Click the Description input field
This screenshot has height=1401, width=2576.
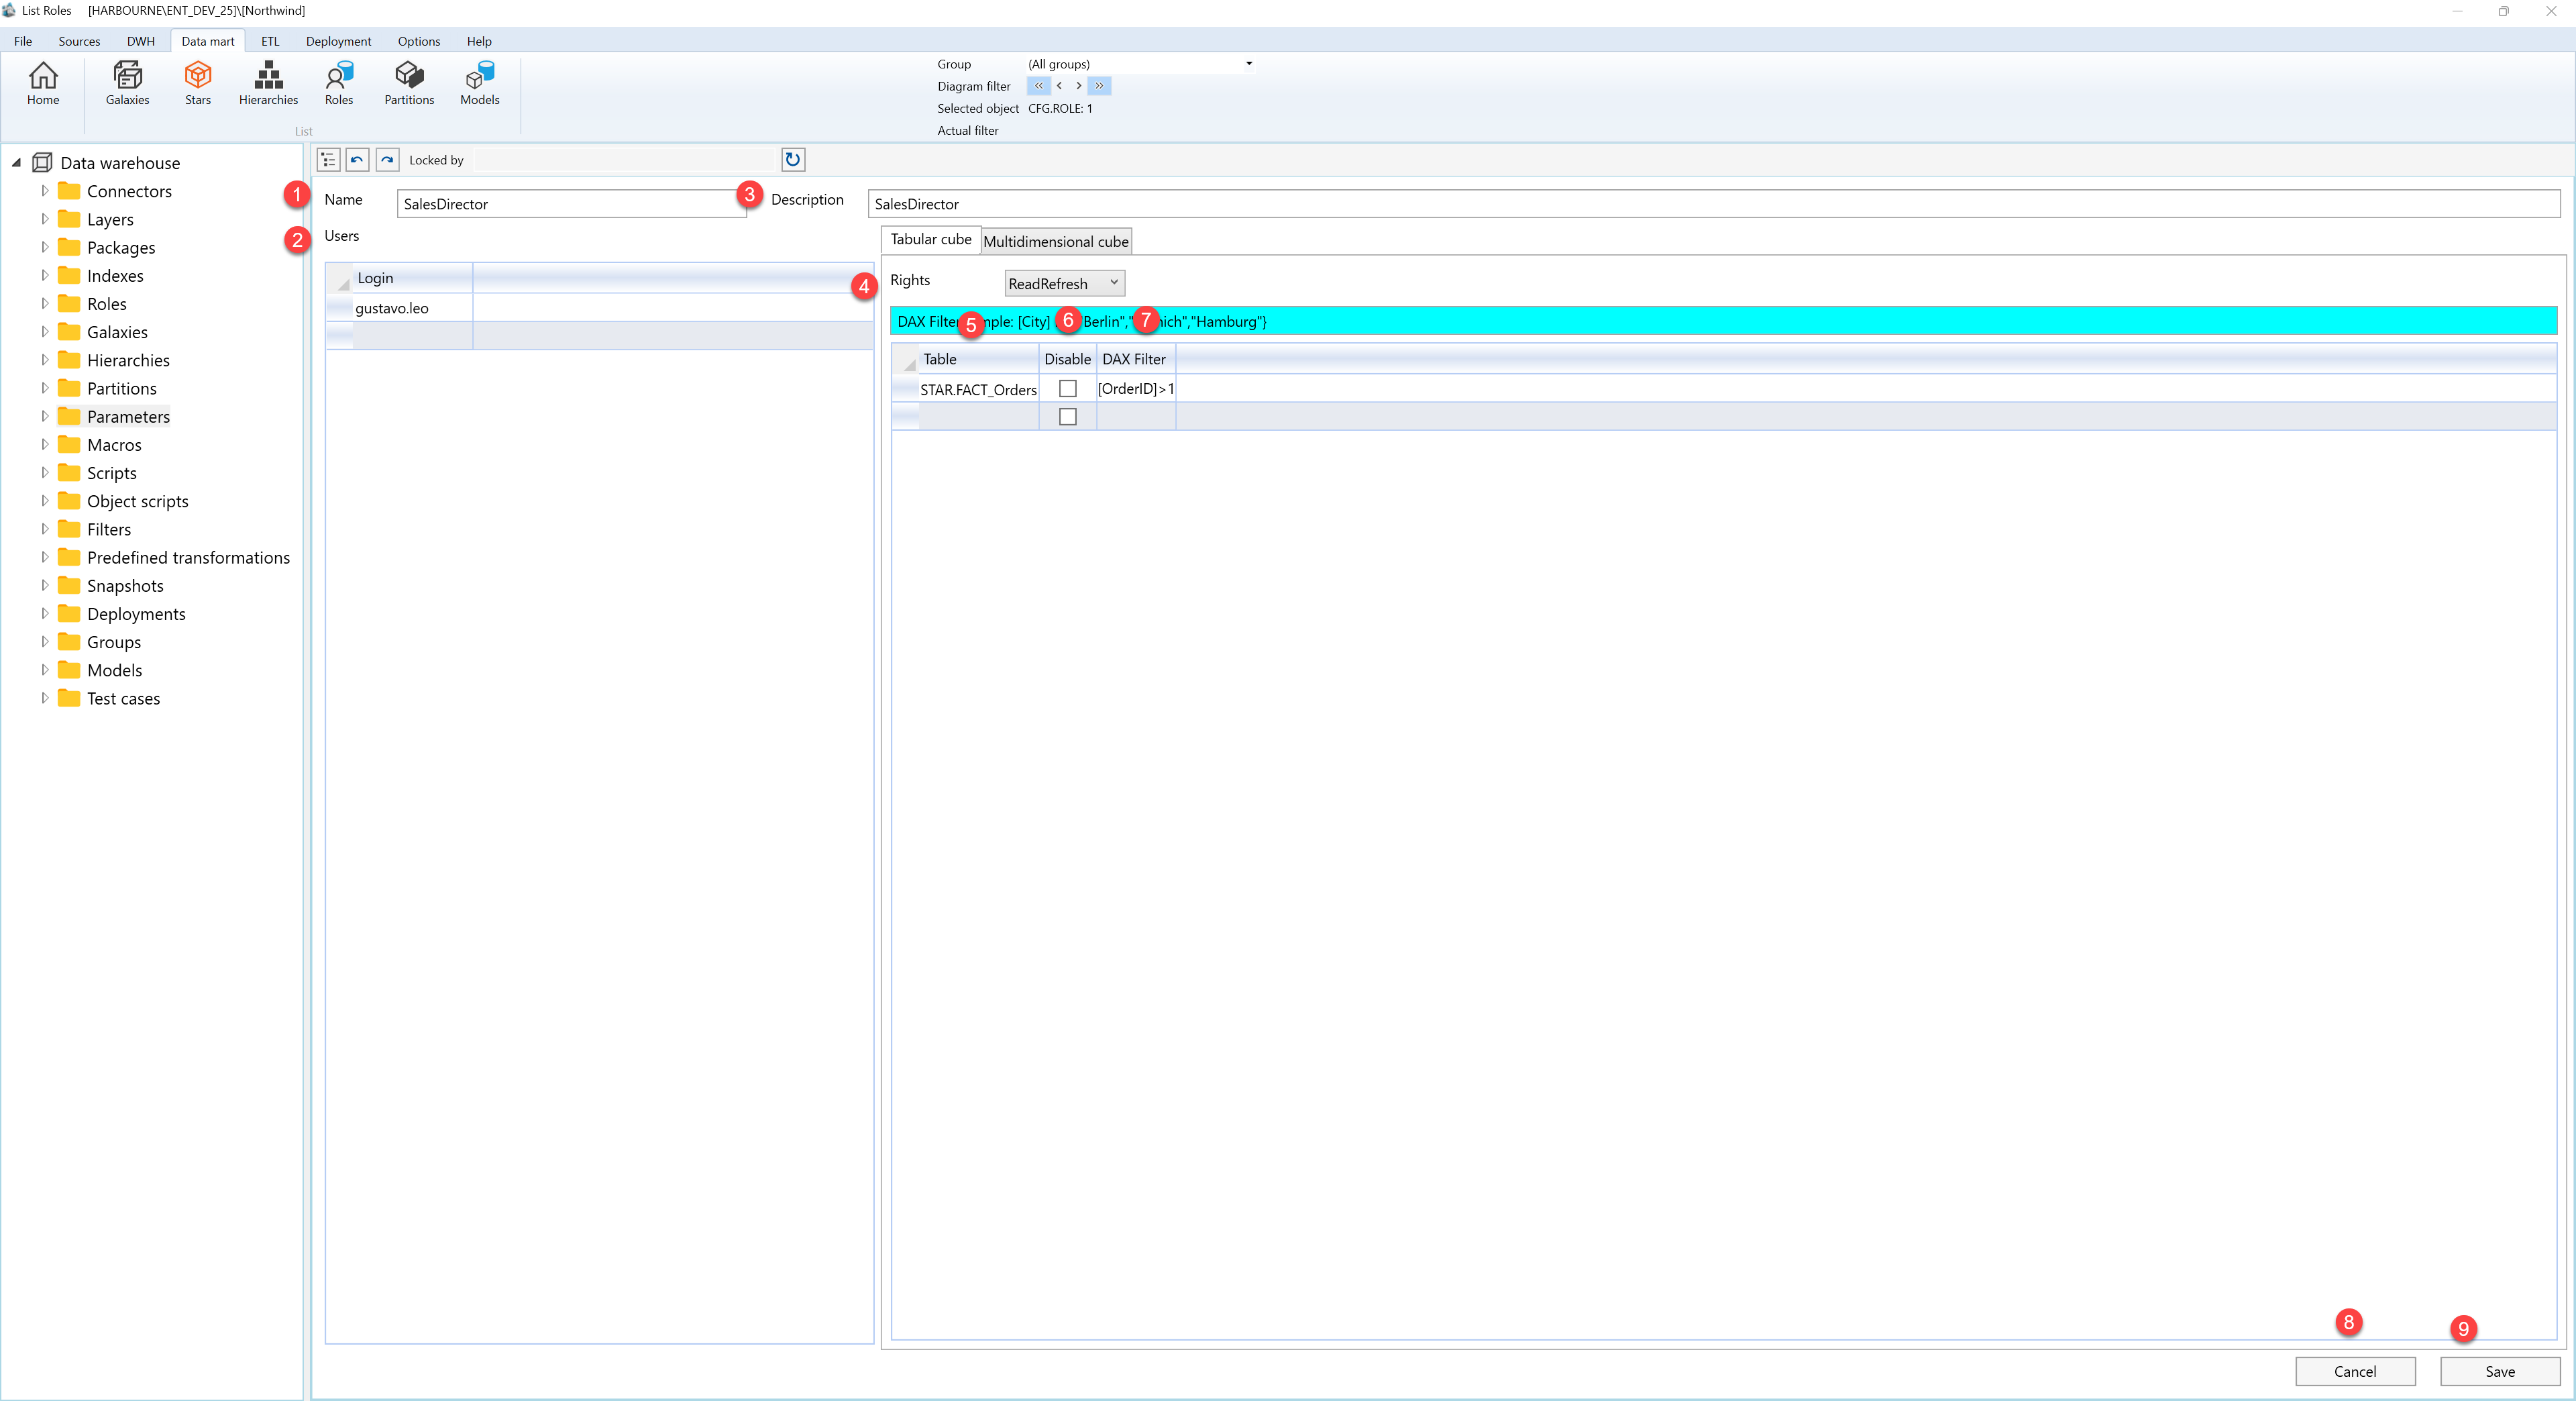(x=1714, y=204)
